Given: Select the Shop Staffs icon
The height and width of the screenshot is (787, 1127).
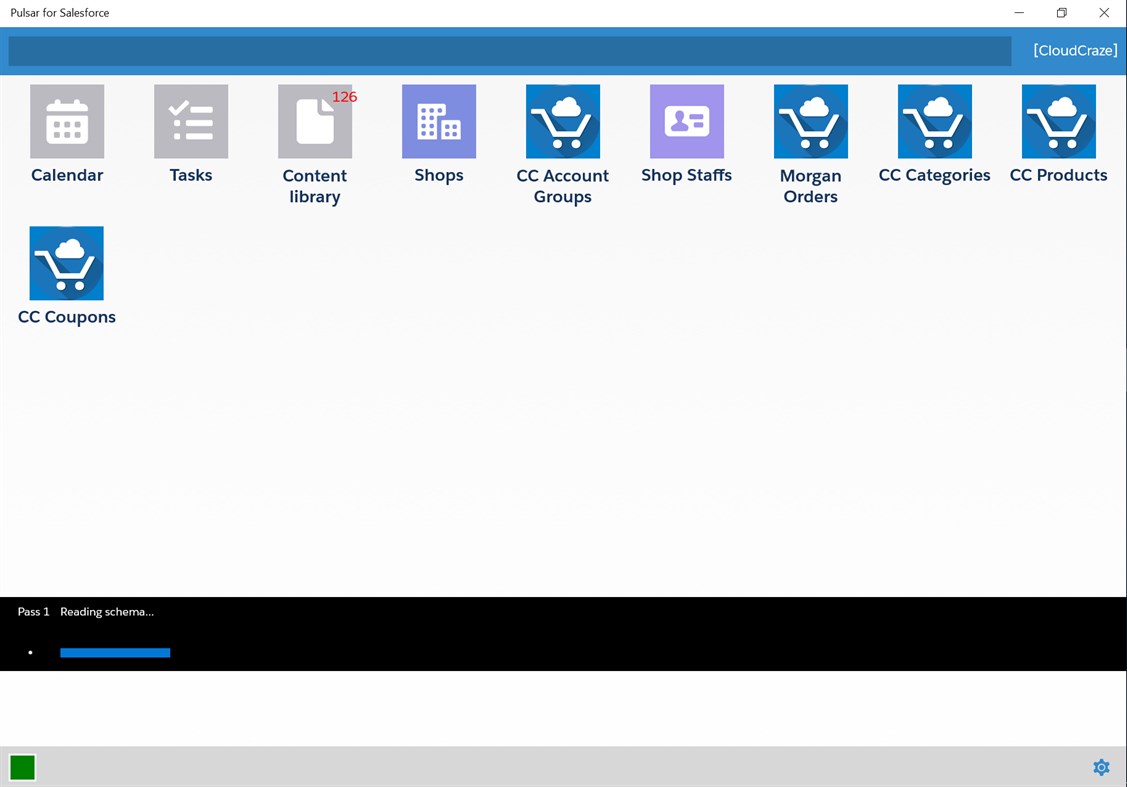Looking at the screenshot, I should tap(686, 120).
